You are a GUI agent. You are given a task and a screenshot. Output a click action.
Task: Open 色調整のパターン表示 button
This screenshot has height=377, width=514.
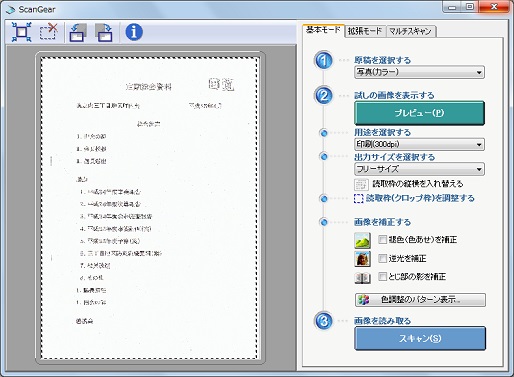click(420, 300)
